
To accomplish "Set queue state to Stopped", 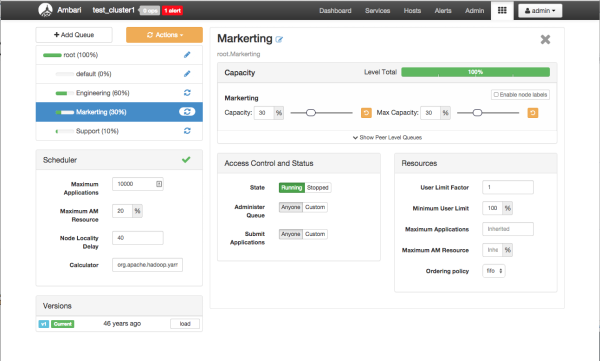I will tap(318, 188).
